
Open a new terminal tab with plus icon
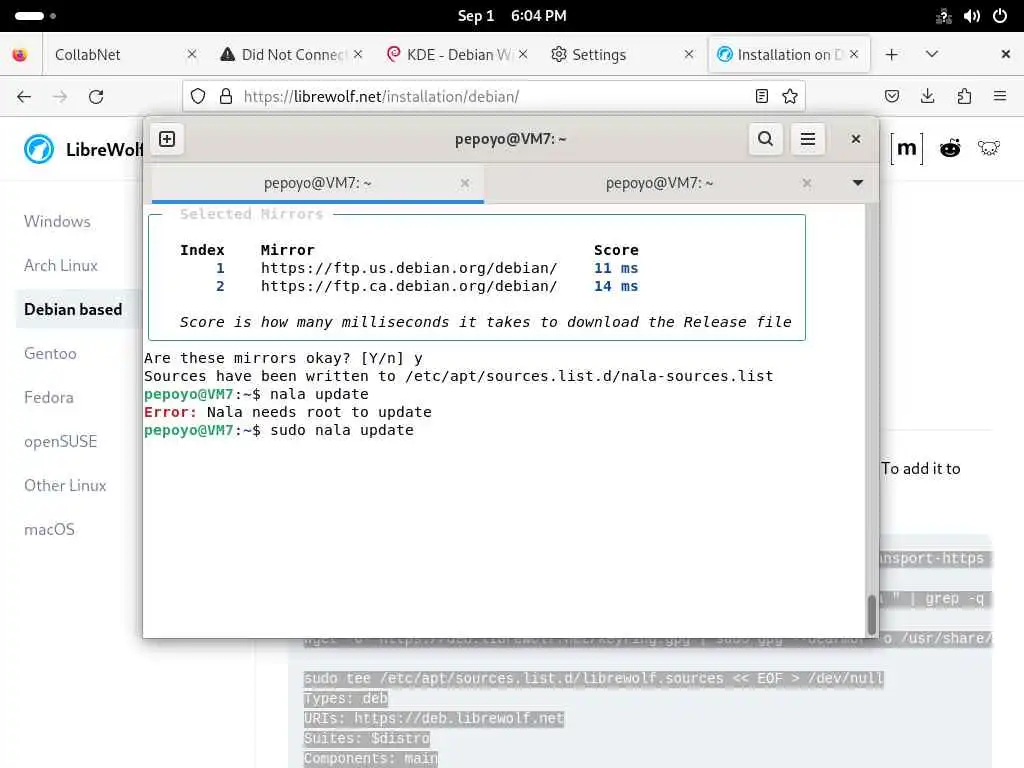(x=167, y=139)
